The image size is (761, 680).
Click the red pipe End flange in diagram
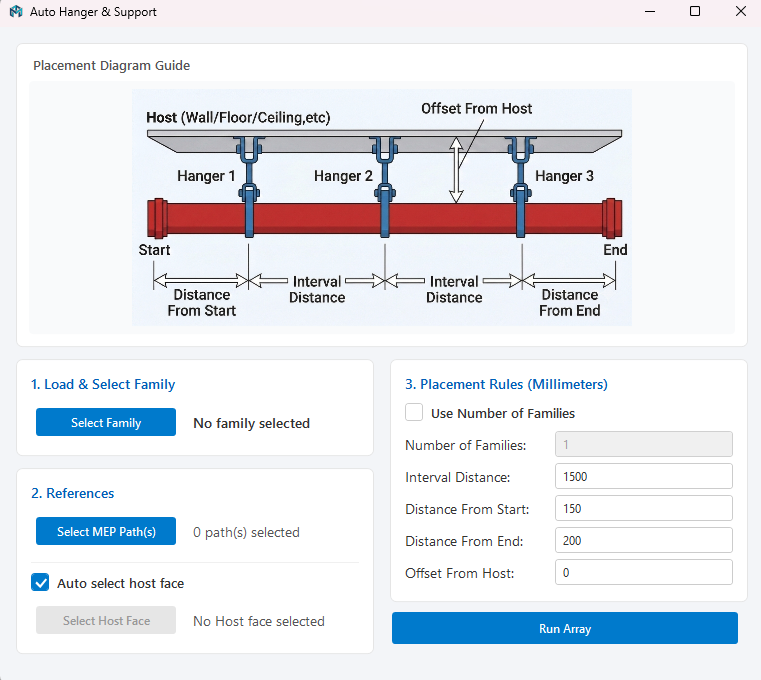tap(612, 218)
